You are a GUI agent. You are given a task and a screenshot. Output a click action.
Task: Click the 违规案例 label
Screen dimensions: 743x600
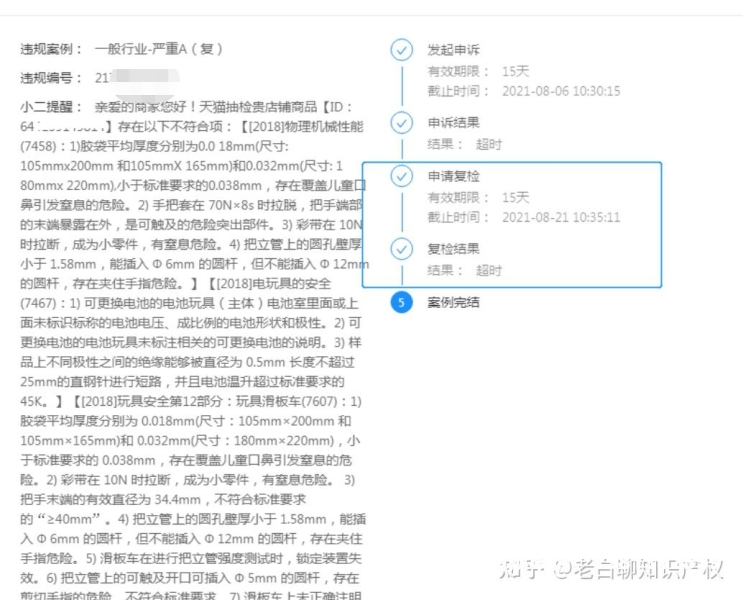click(51, 49)
